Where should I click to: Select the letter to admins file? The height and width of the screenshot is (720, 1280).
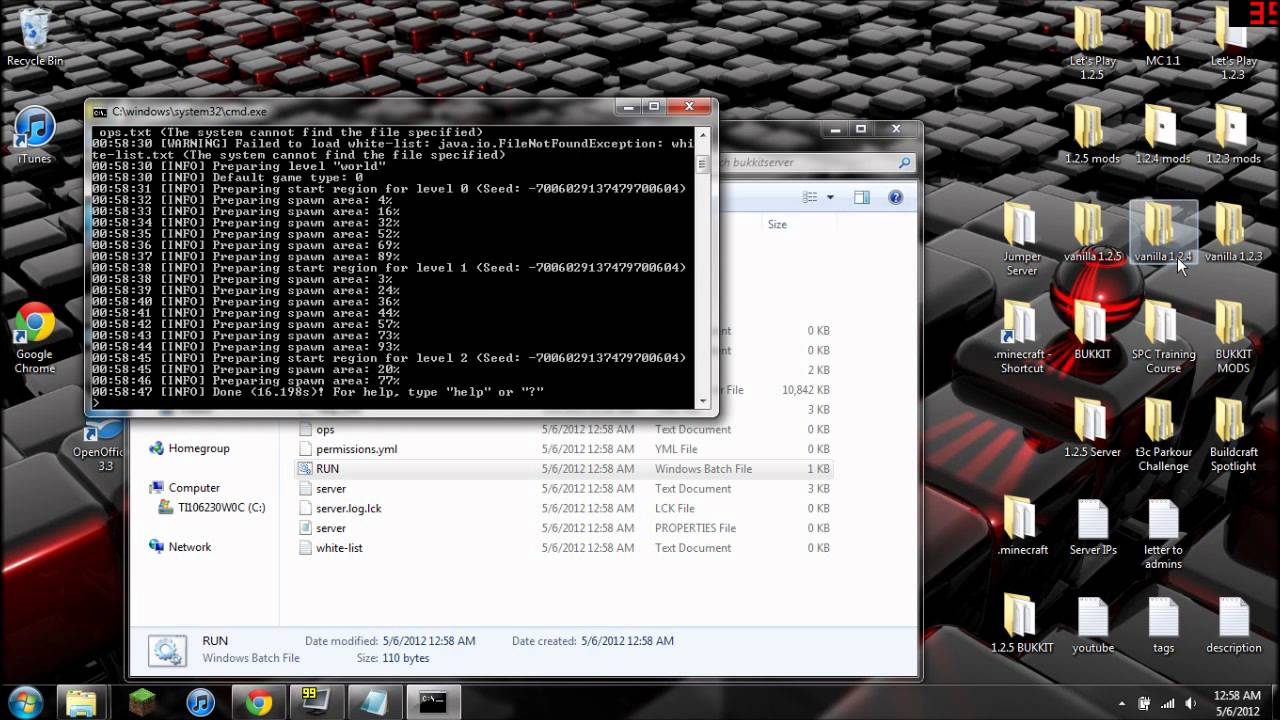pos(1162,533)
